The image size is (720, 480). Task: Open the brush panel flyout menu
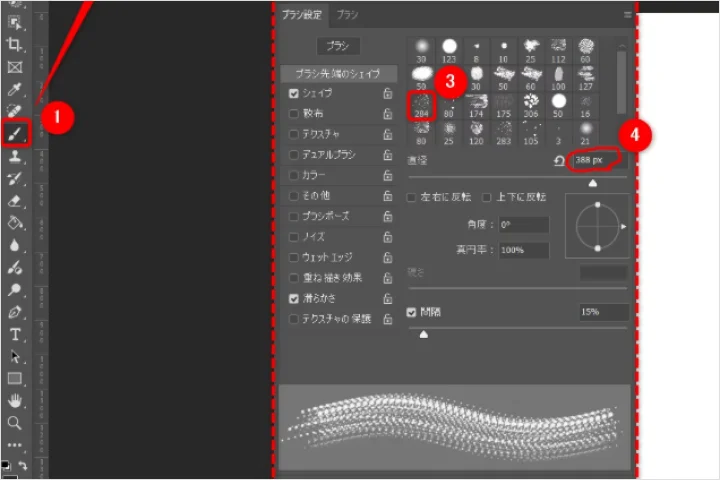coord(627,15)
